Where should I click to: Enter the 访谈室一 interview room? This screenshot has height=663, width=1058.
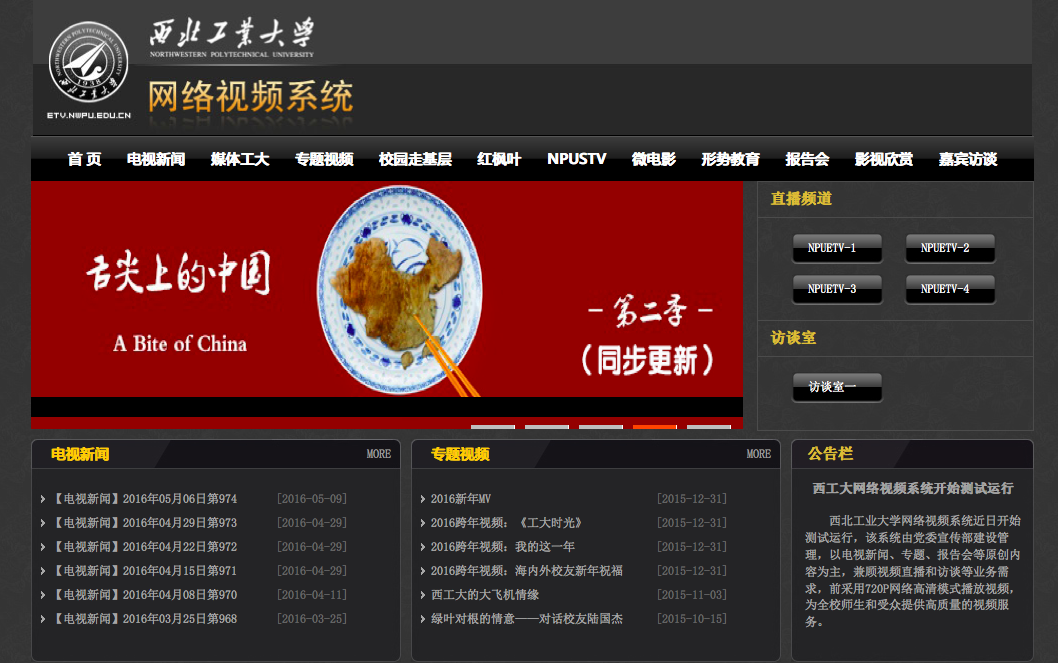837,387
